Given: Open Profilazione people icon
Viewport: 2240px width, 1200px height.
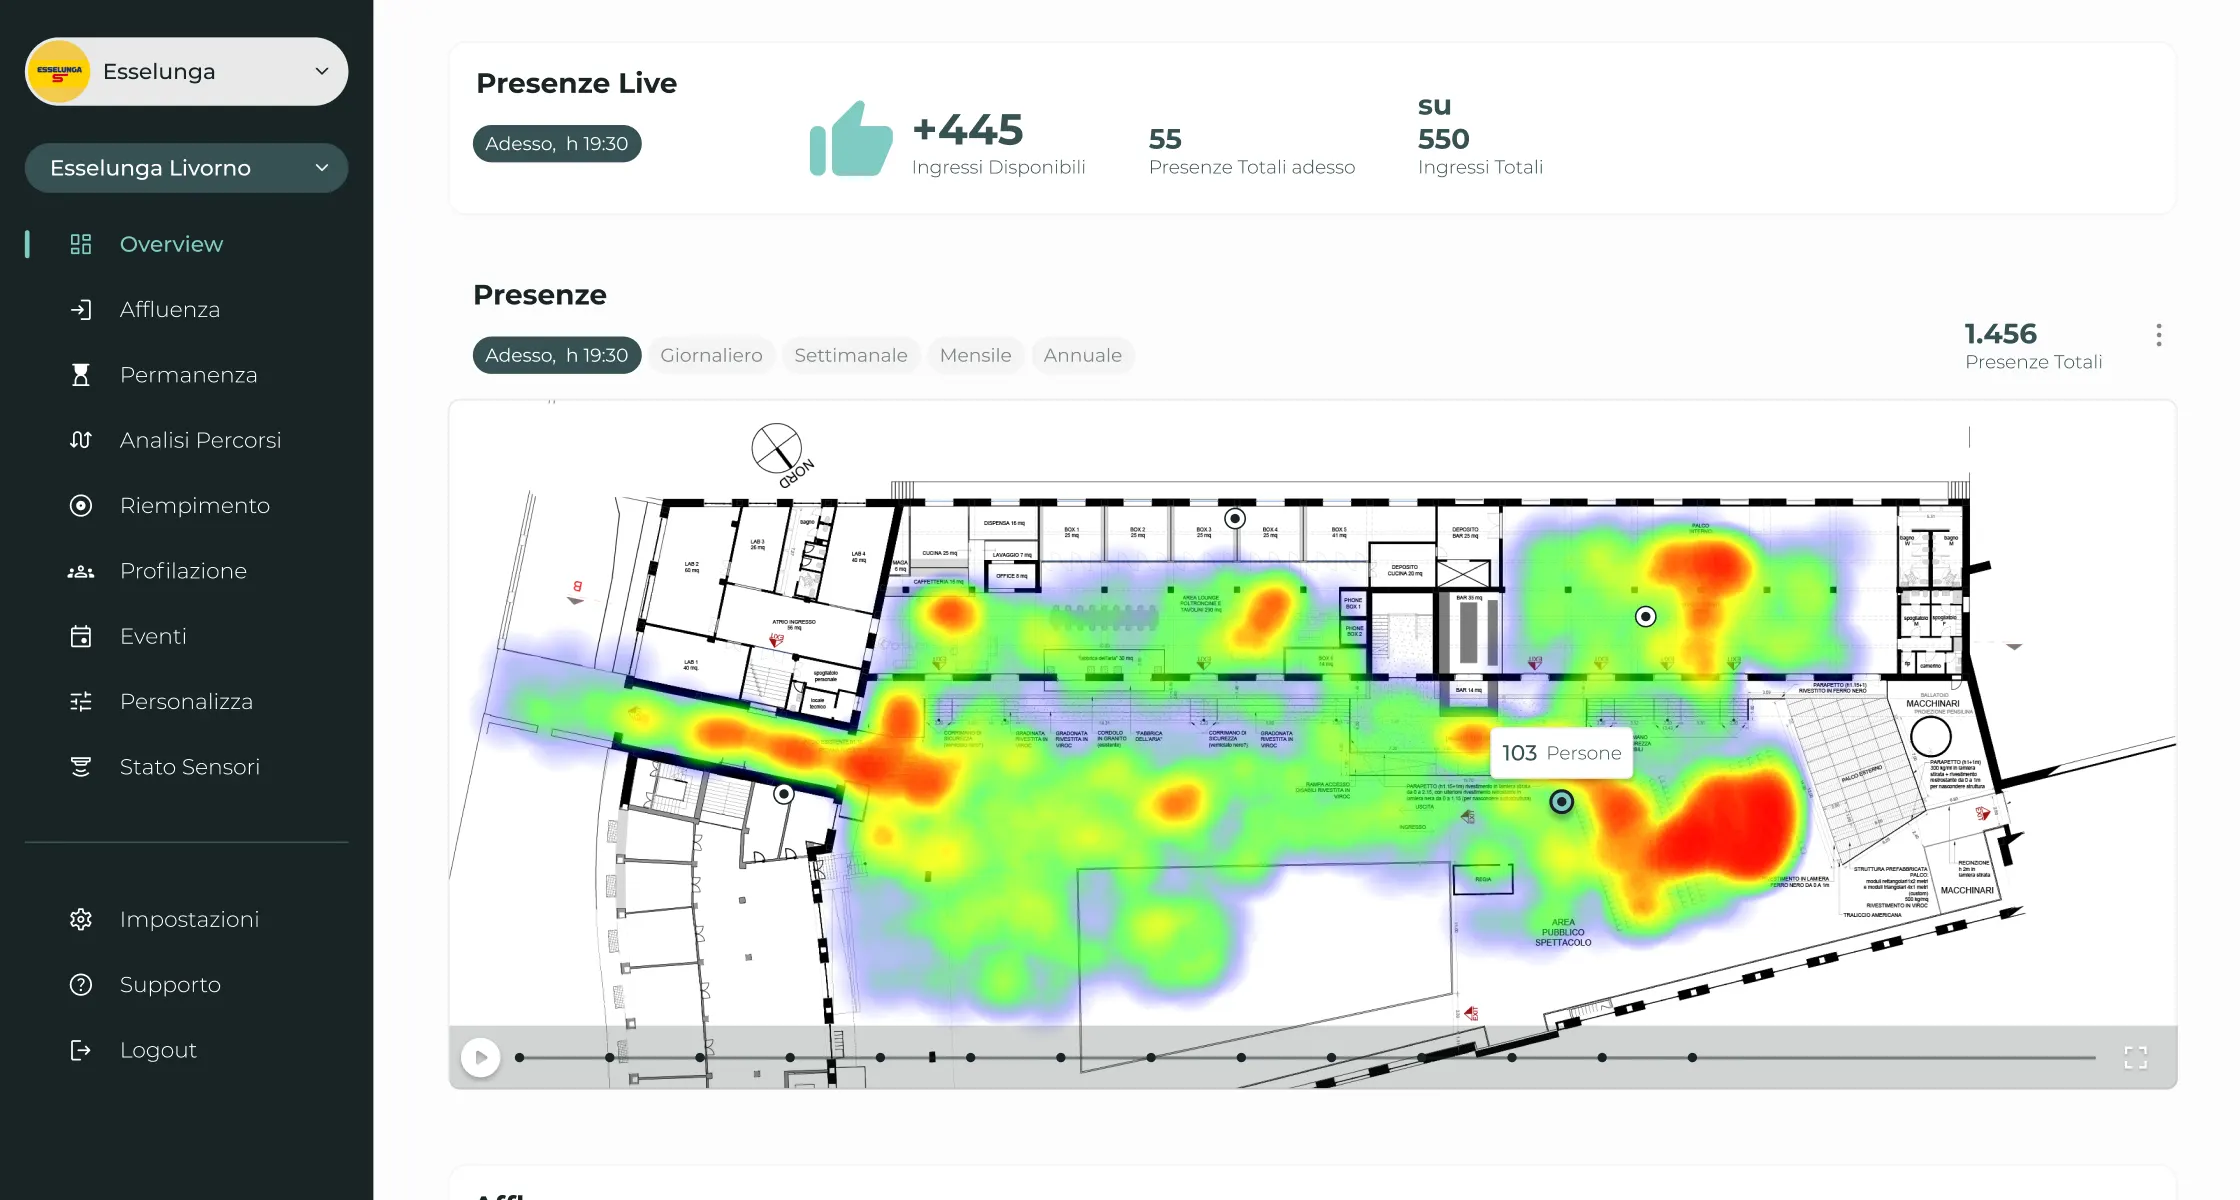Looking at the screenshot, I should click(81, 571).
